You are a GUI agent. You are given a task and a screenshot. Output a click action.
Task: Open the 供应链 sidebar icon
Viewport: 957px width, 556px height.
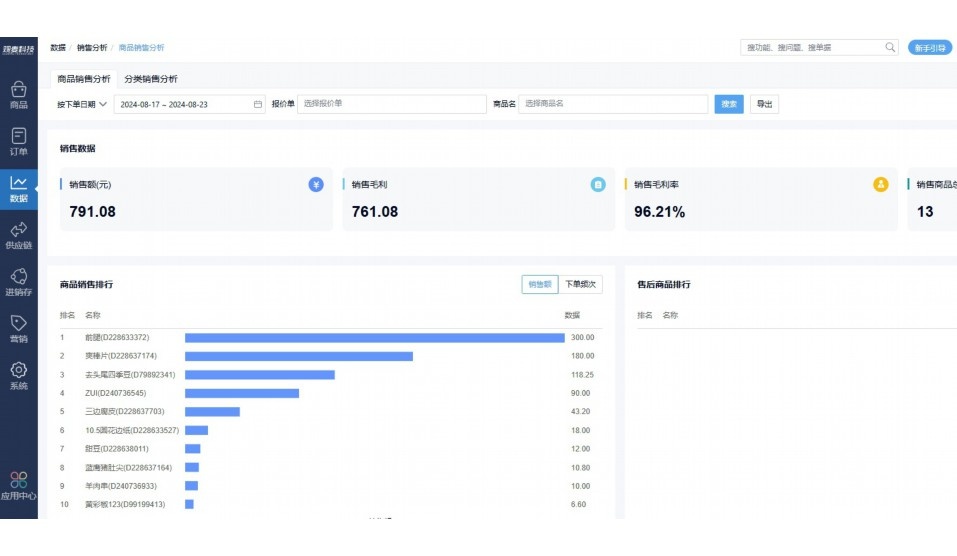tap(18, 235)
